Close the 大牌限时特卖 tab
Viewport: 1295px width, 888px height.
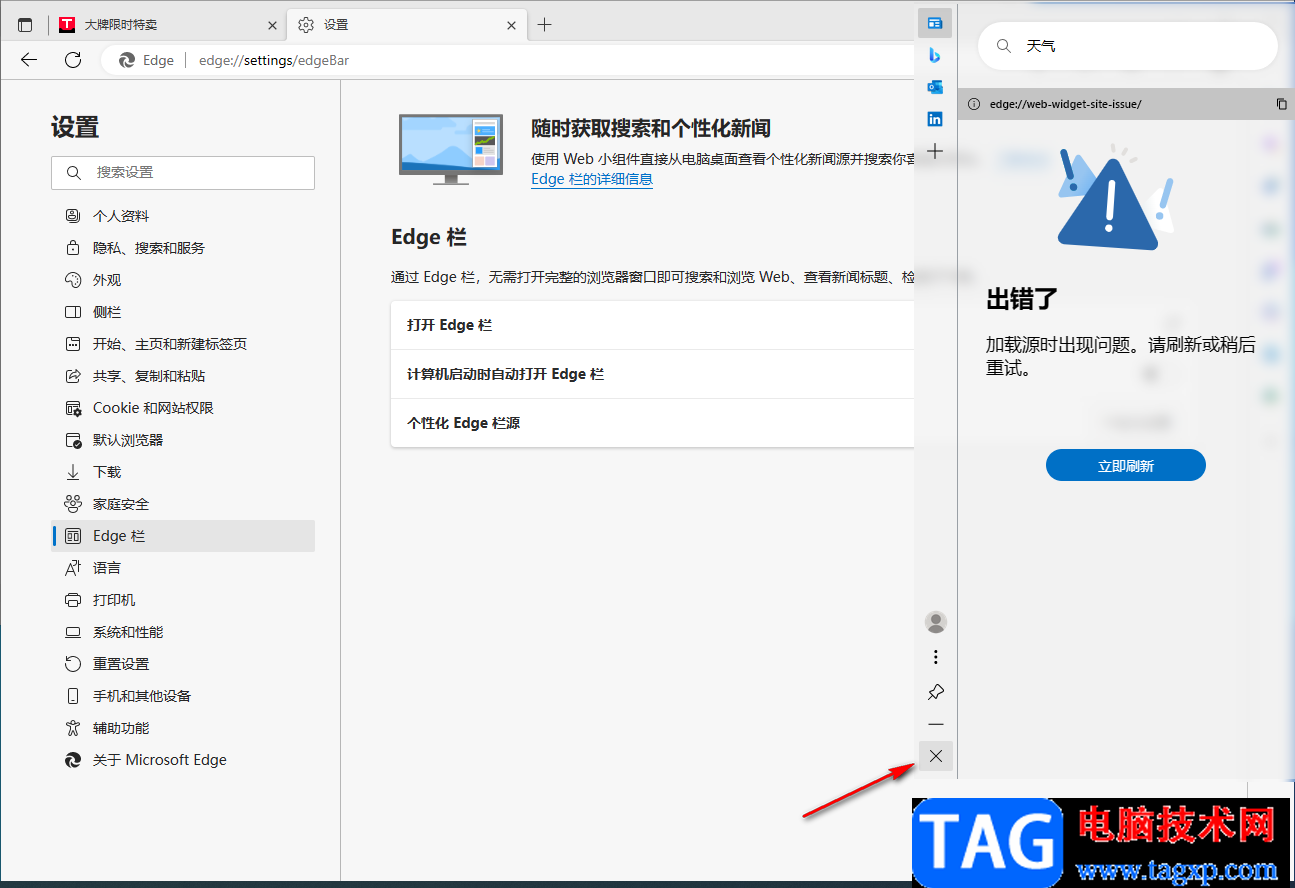pos(272,25)
